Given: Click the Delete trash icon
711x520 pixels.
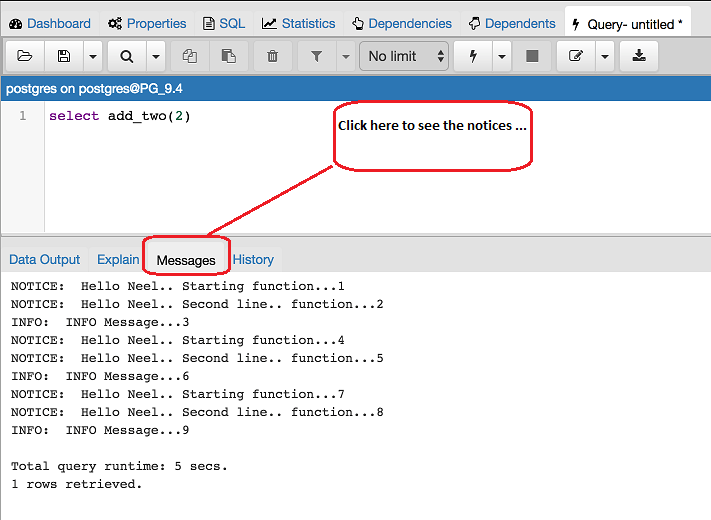Looking at the screenshot, I should pos(272,56).
